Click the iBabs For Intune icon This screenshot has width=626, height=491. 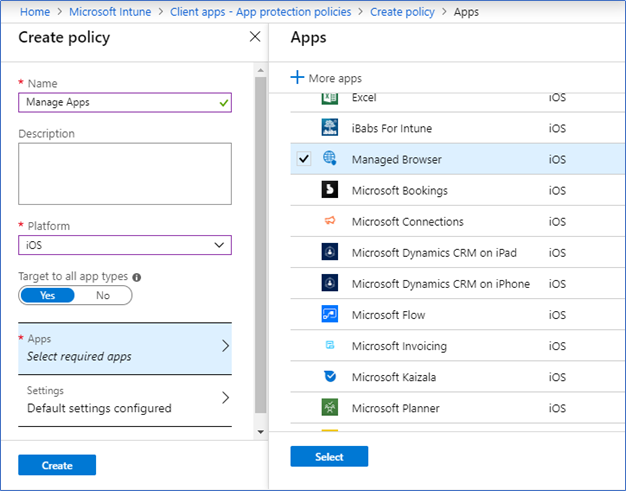click(330, 128)
